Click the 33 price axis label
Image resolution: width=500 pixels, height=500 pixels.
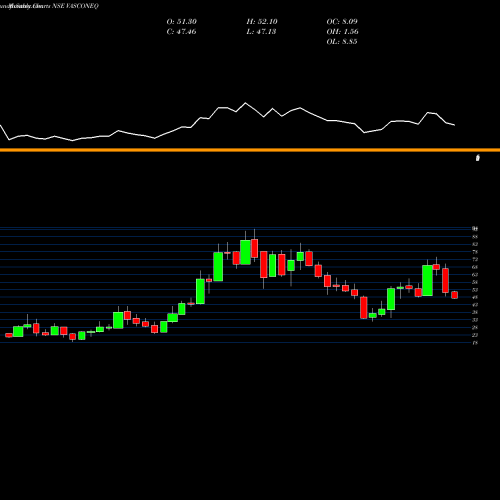tap(475, 320)
